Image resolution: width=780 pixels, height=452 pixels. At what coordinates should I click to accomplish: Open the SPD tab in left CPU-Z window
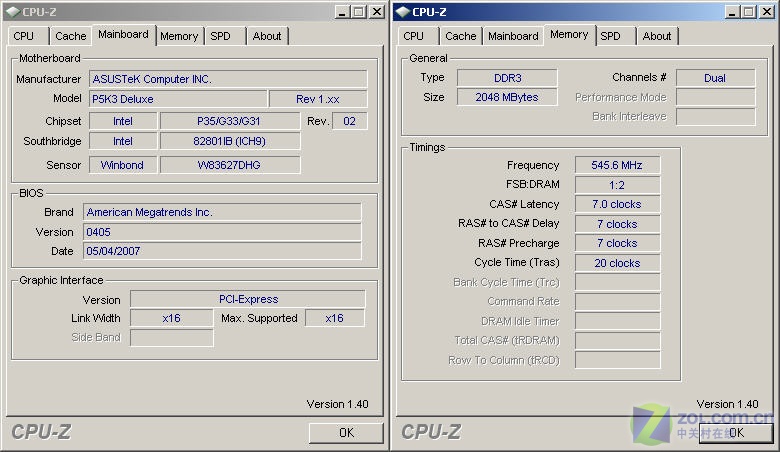click(x=225, y=36)
